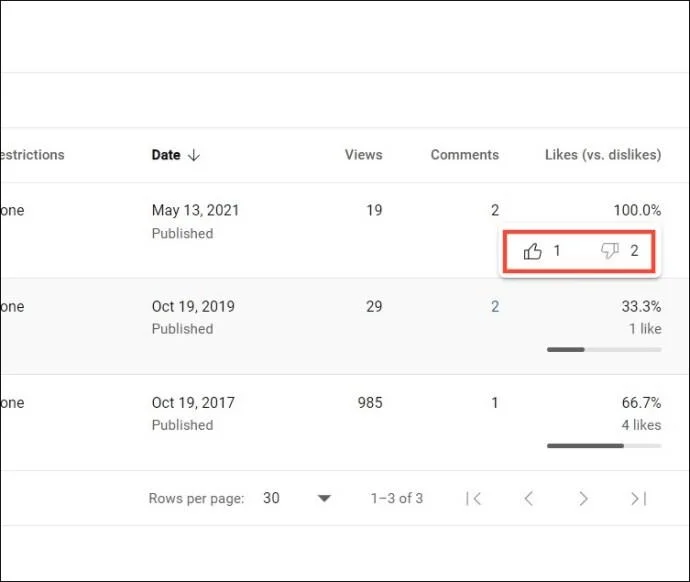Screen dimensions: 690x582
Task: Click the 985 views count
Action: tap(370, 403)
